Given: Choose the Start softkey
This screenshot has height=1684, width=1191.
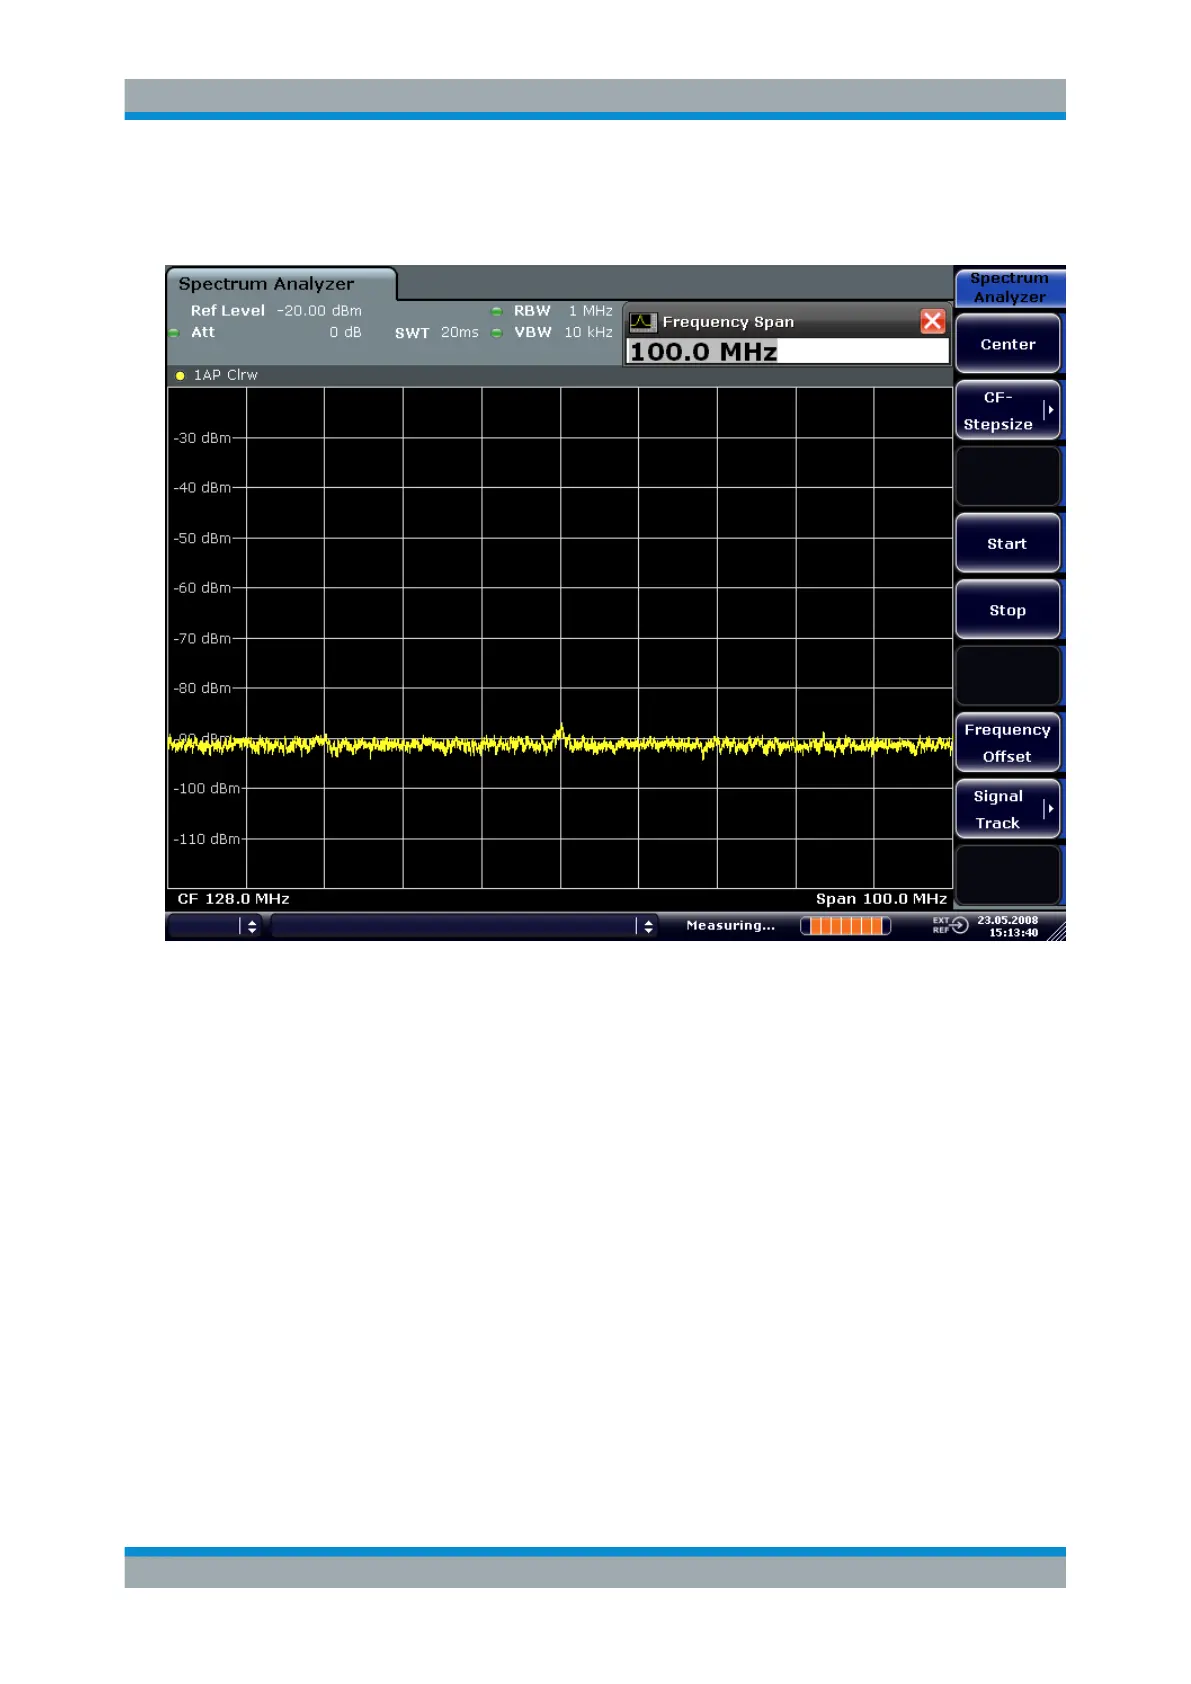Looking at the screenshot, I should 1007,544.
